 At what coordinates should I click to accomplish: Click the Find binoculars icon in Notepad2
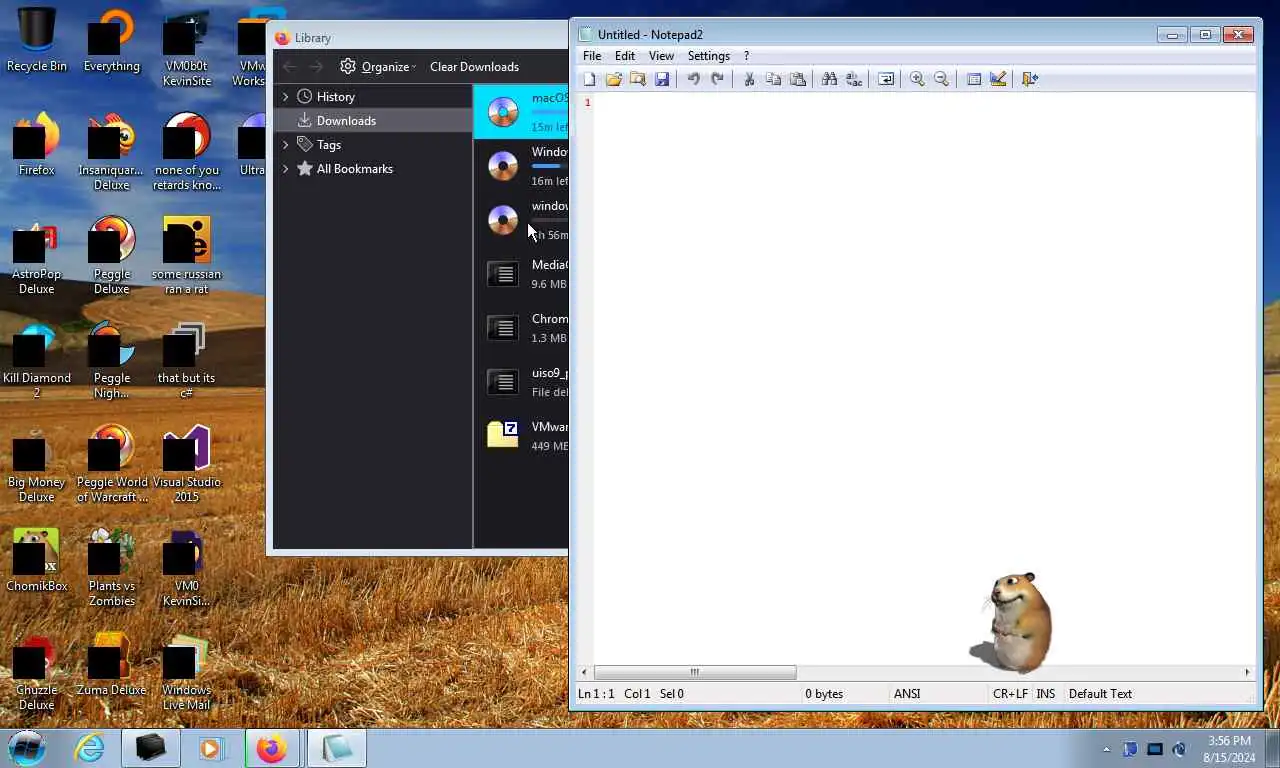[829, 79]
